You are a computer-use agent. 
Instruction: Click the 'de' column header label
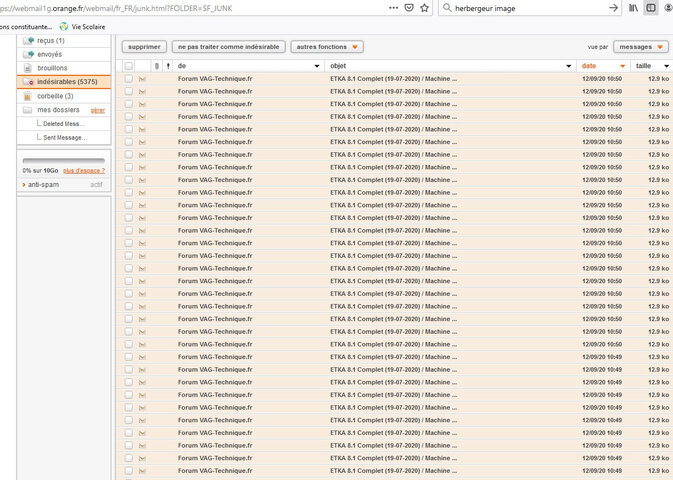[x=182, y=66]
